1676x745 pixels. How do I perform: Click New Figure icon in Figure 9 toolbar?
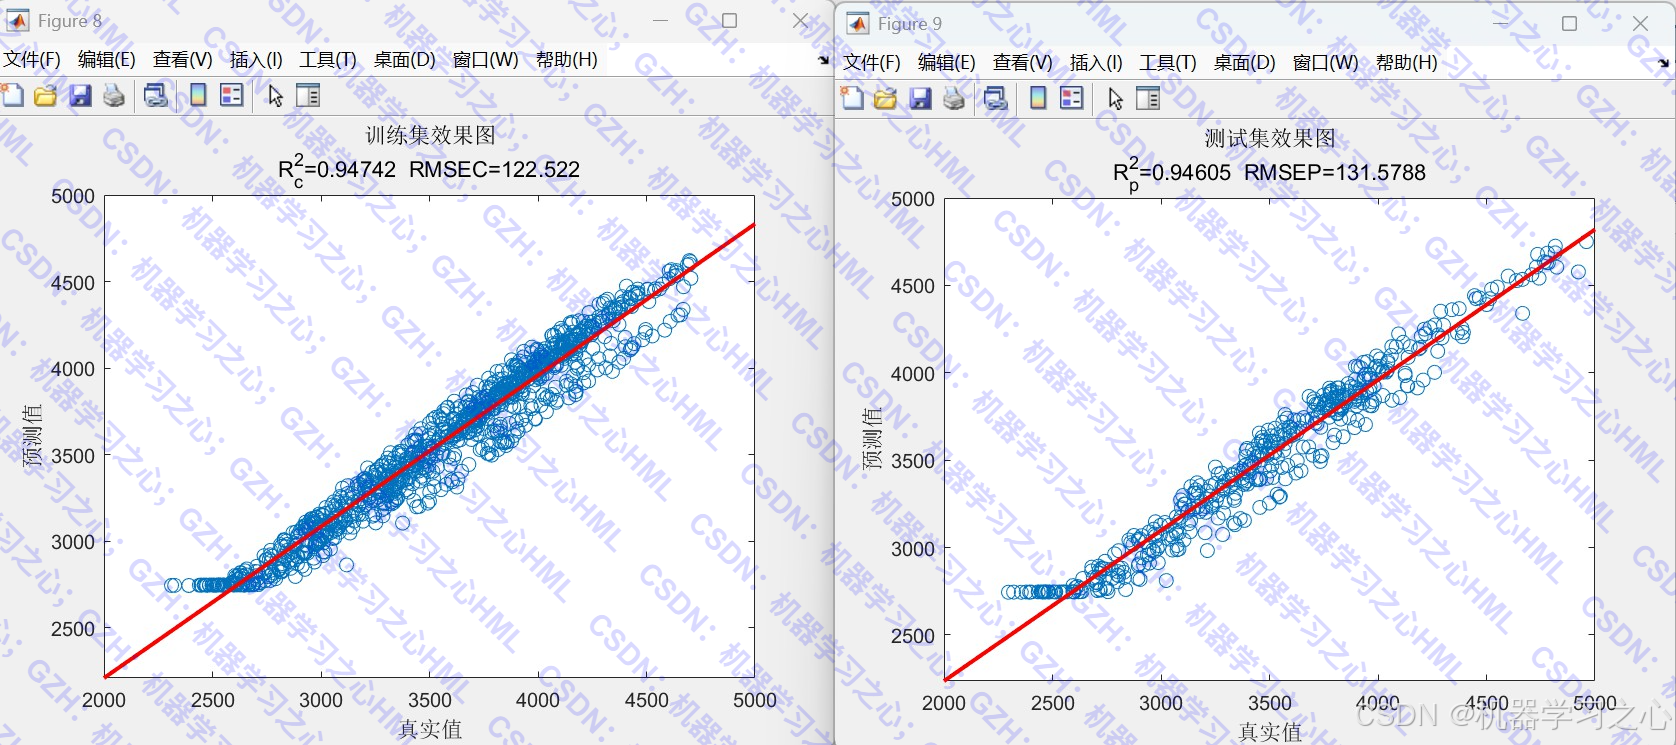[x=853, y=98]
